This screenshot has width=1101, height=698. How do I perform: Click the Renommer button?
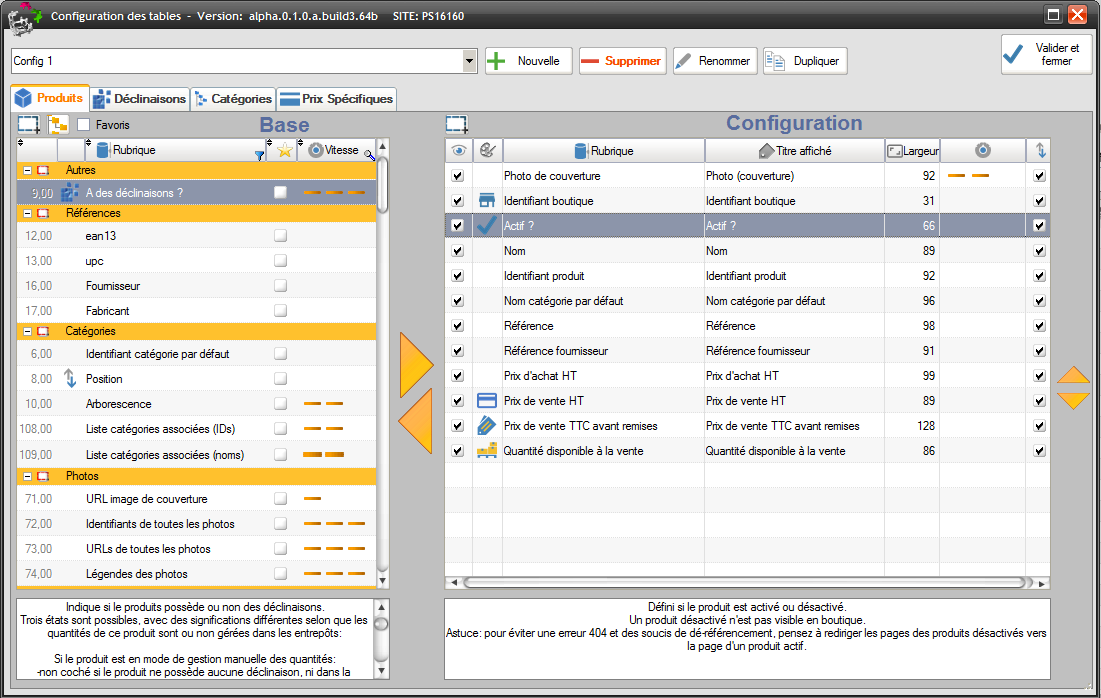715,61
